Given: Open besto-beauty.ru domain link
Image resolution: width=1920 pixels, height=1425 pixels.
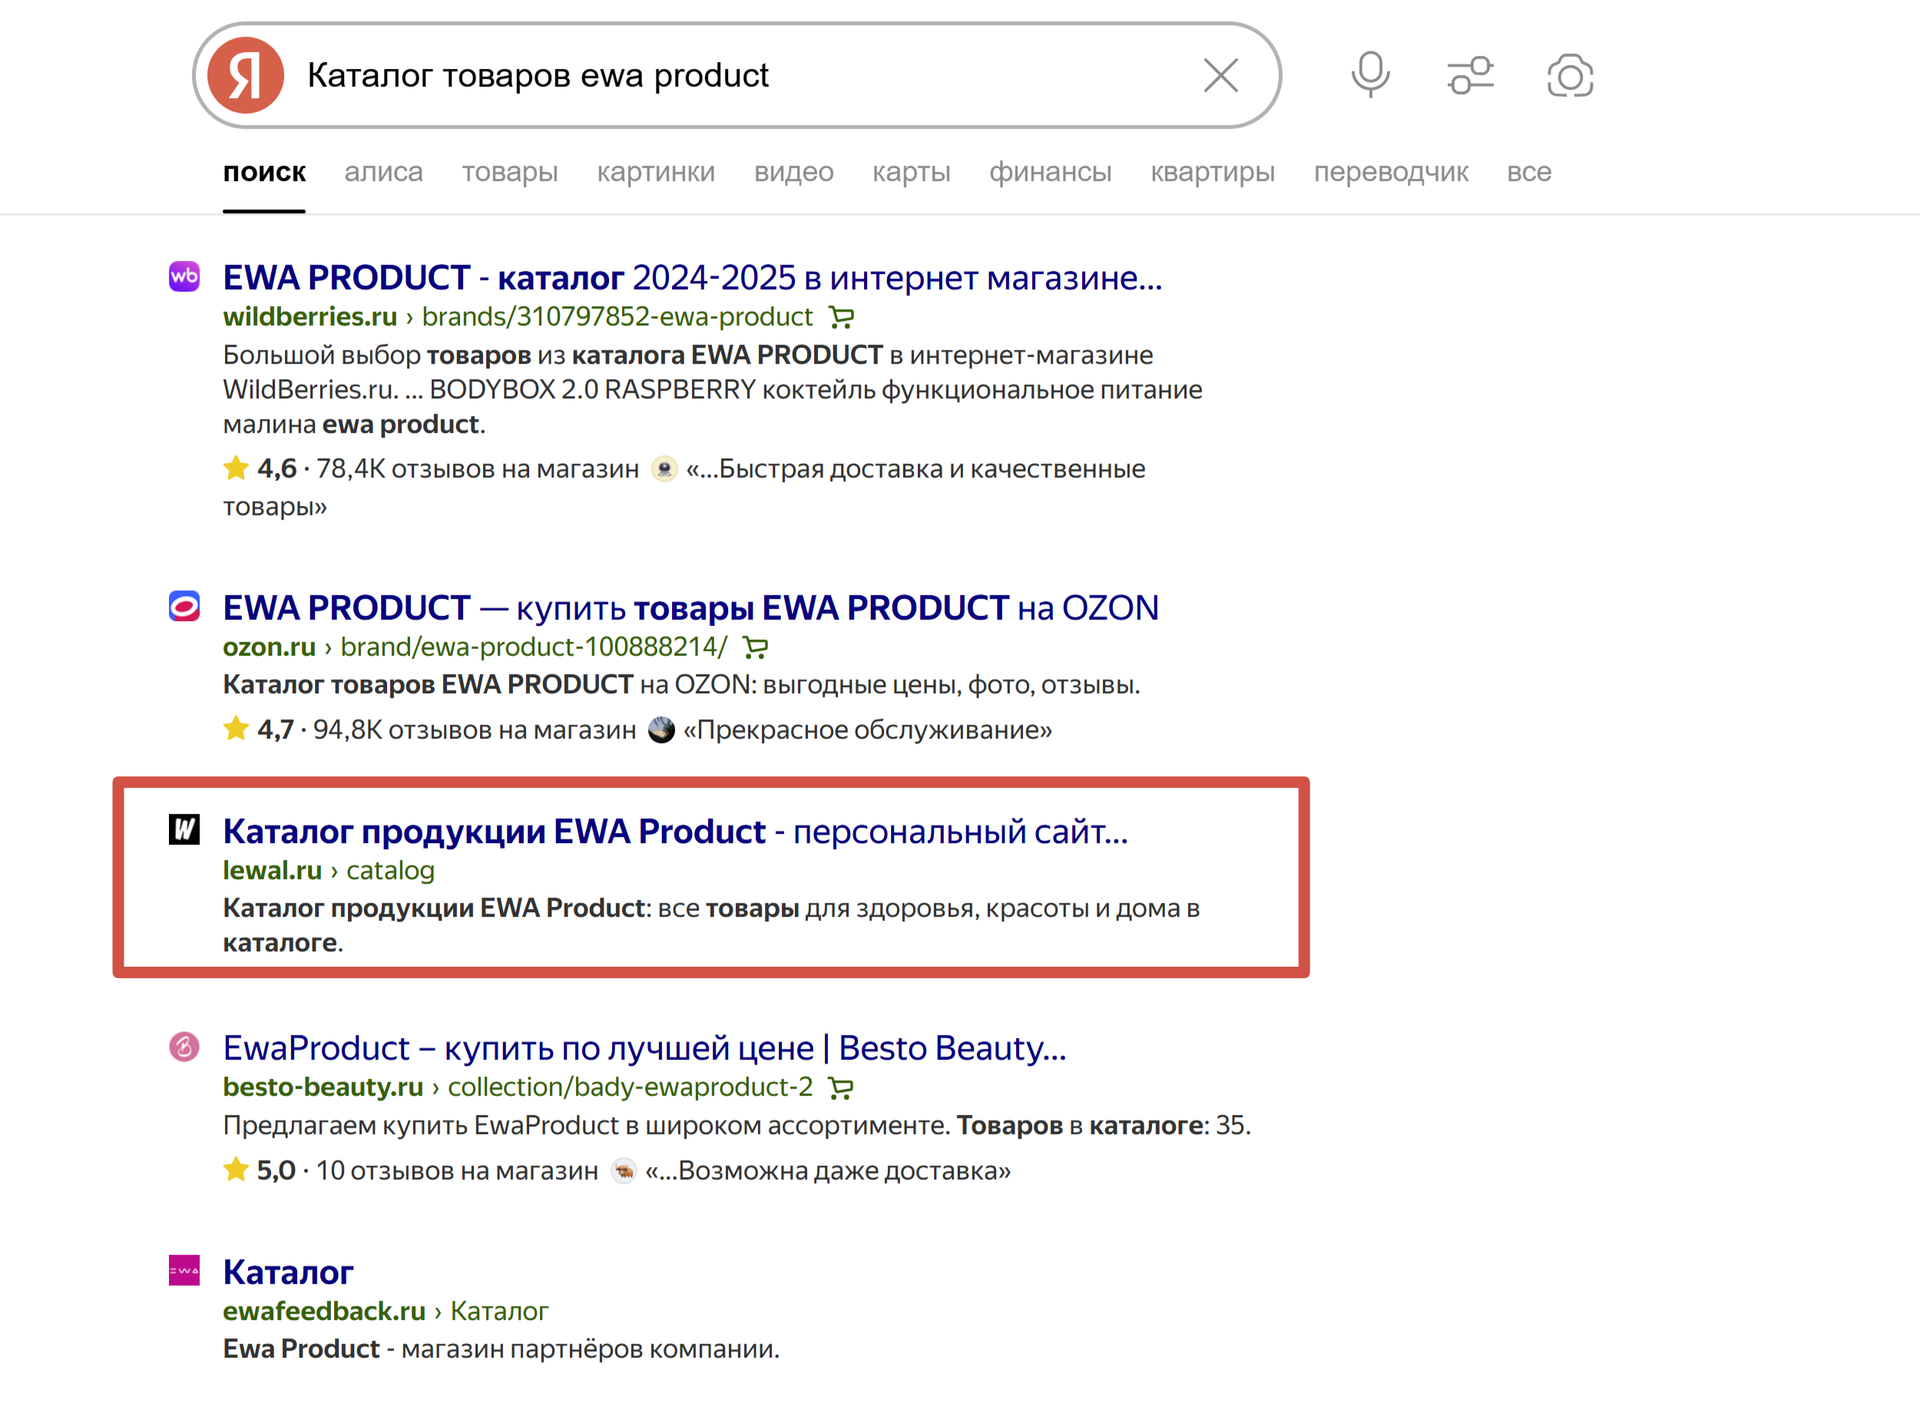Looking at the screenshot, I should [x=323, y=1087].
